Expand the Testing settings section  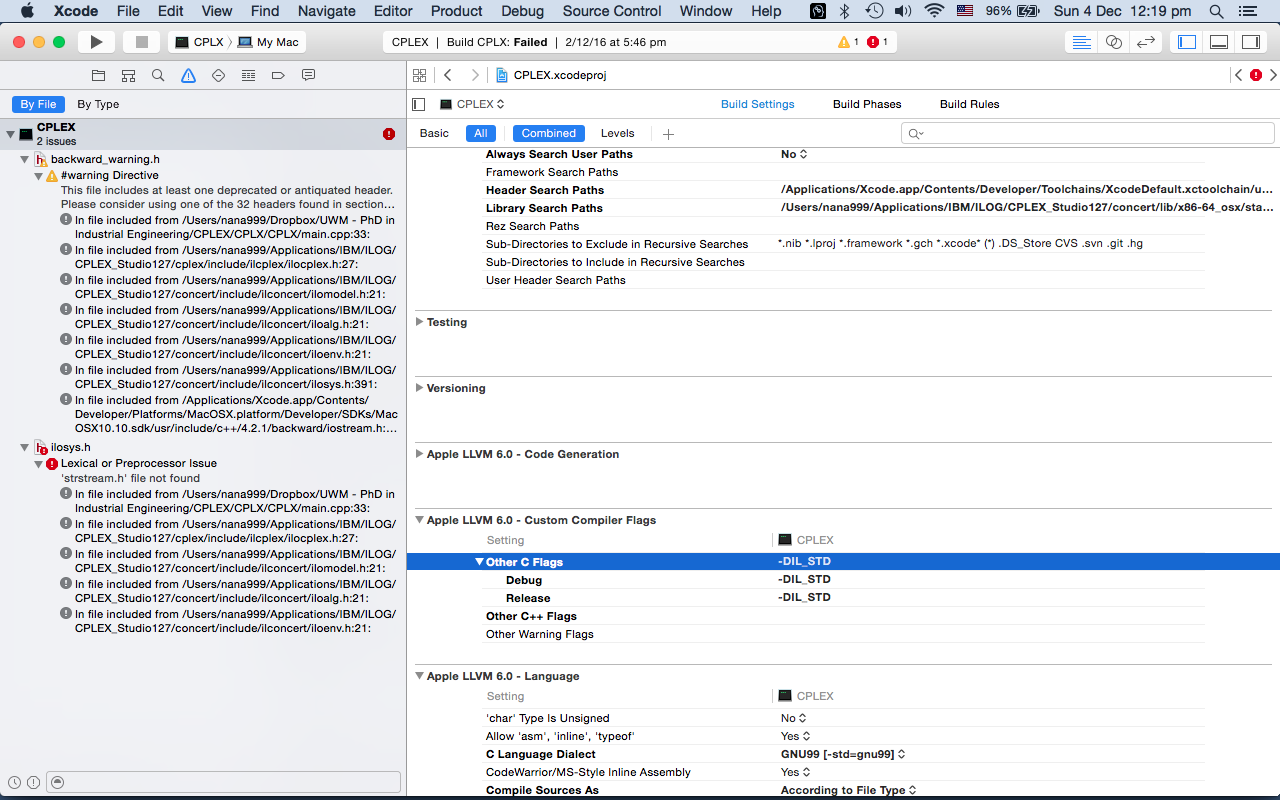[419, 322]
